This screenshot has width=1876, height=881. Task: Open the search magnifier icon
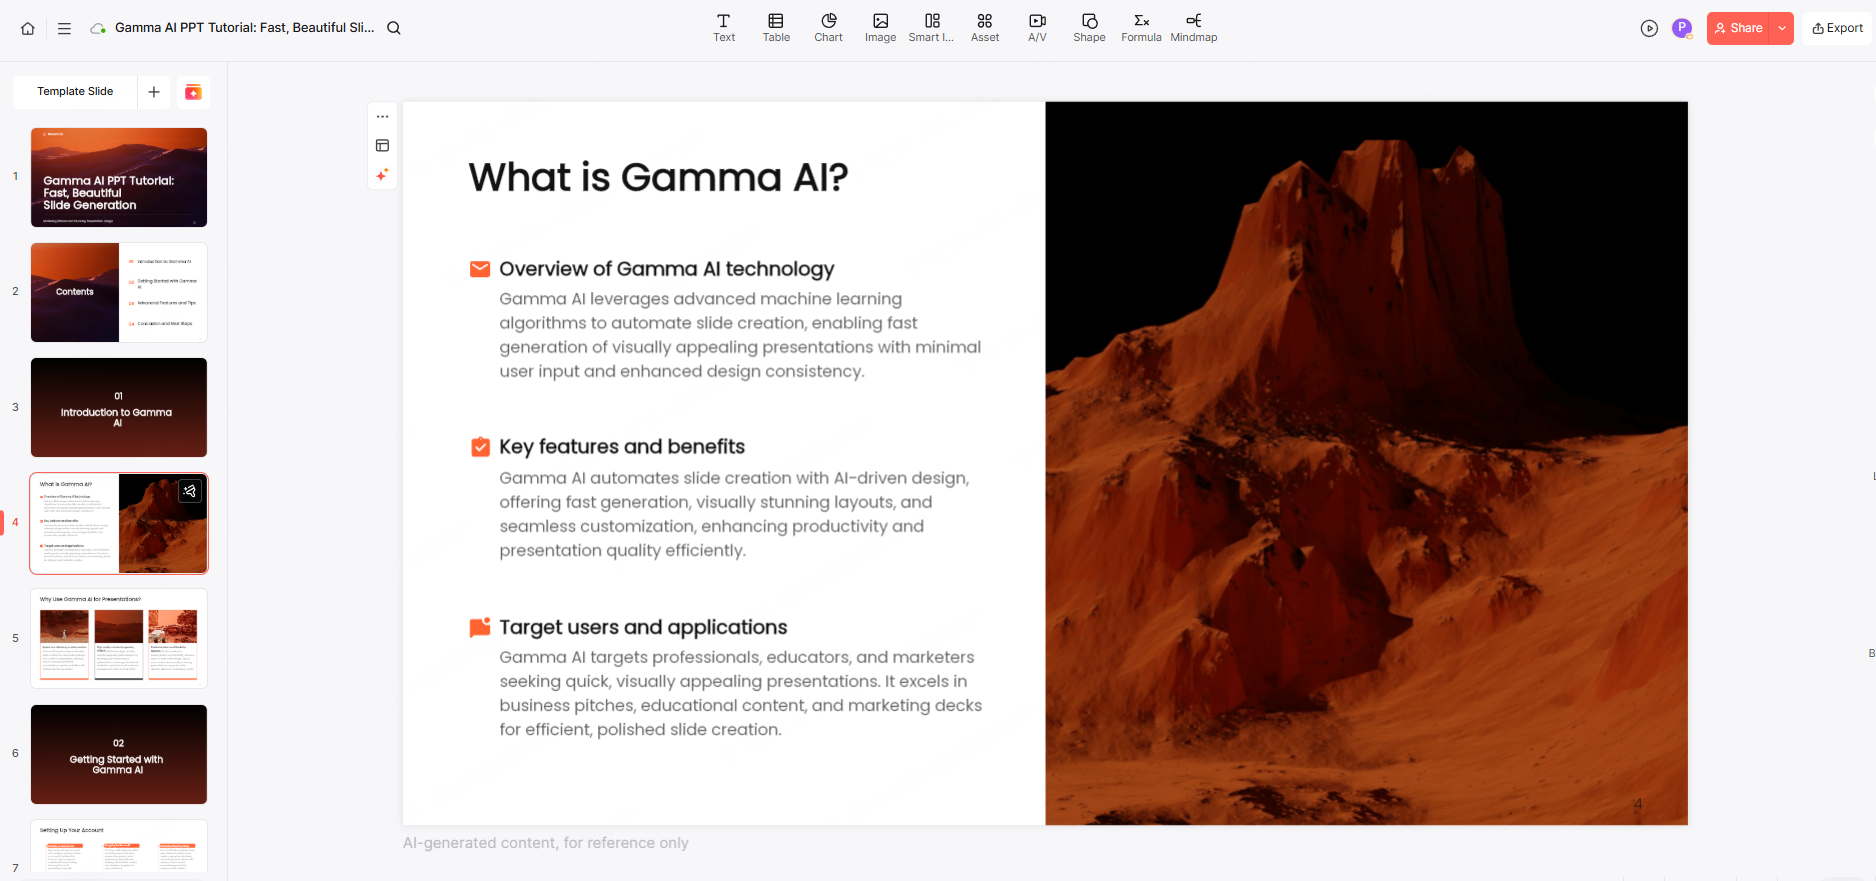coord(394,28)
